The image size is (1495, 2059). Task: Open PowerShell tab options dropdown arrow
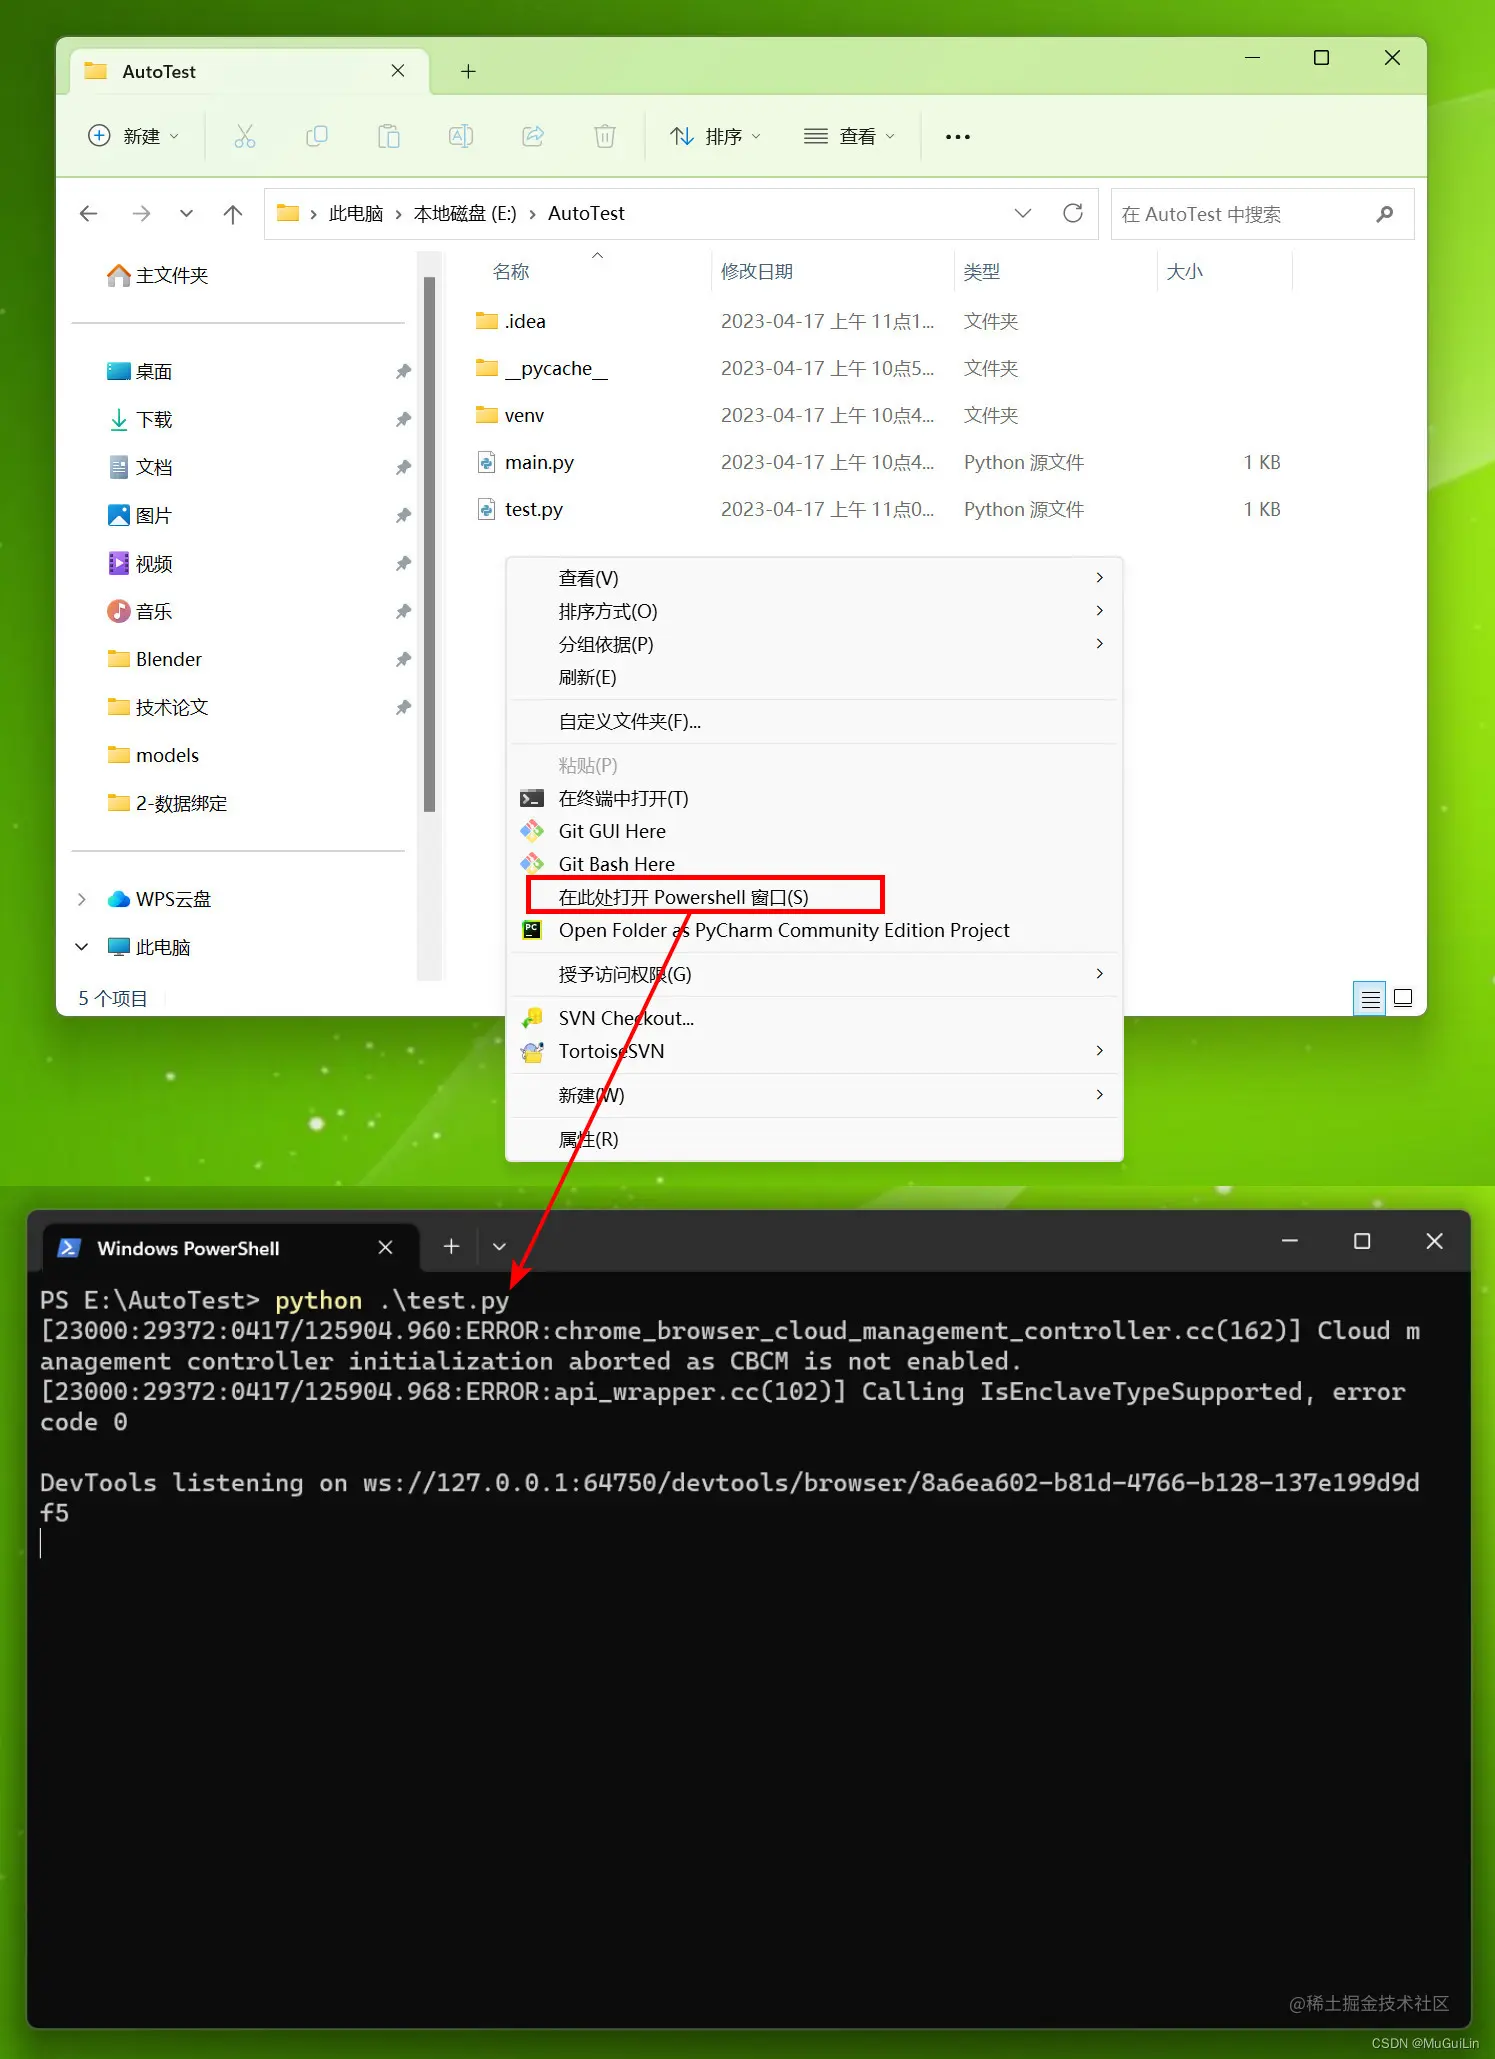[x=499, y=1246]
